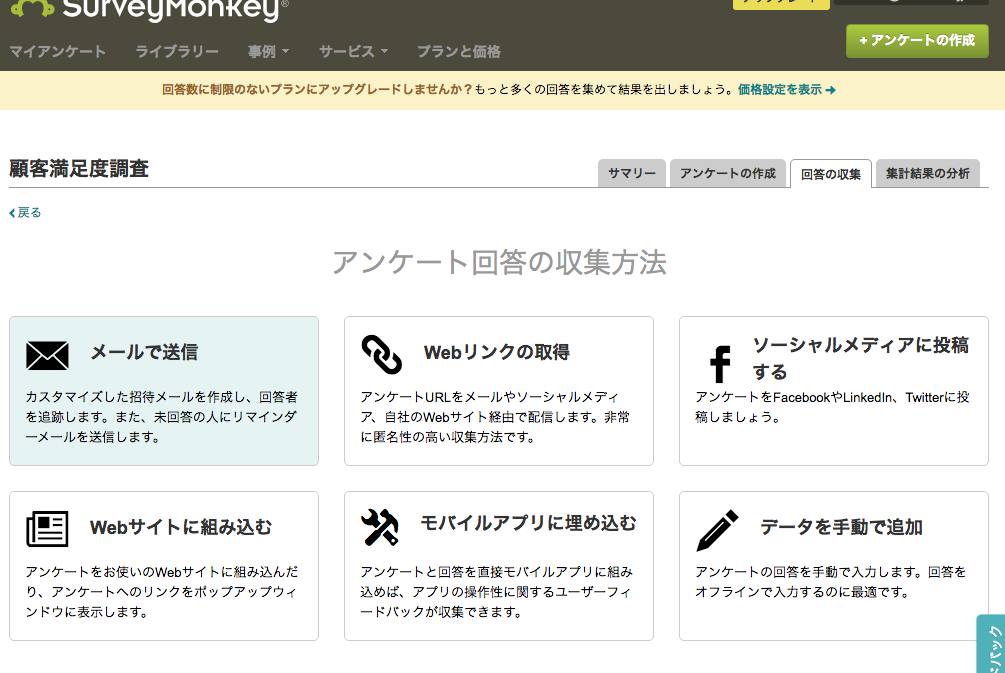Click the SurveyMonkey logo

(x=149, y=9)
